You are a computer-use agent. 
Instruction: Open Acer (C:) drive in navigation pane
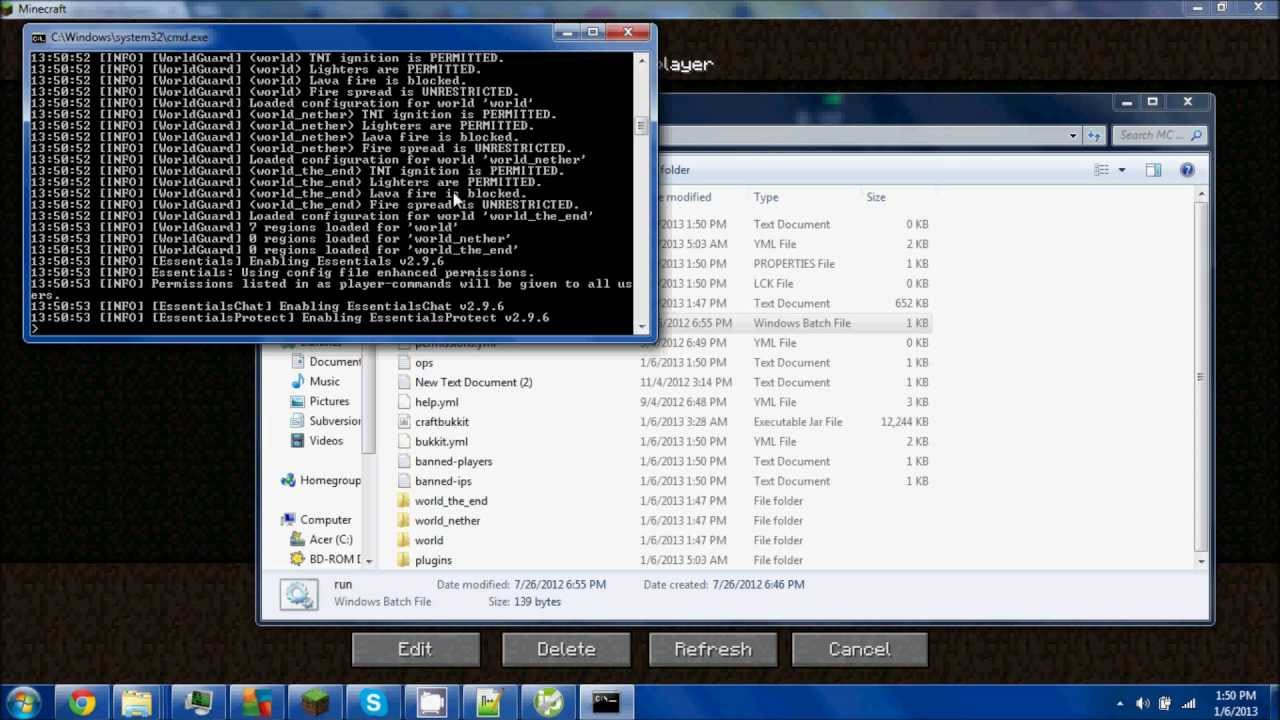click(330, 540)
